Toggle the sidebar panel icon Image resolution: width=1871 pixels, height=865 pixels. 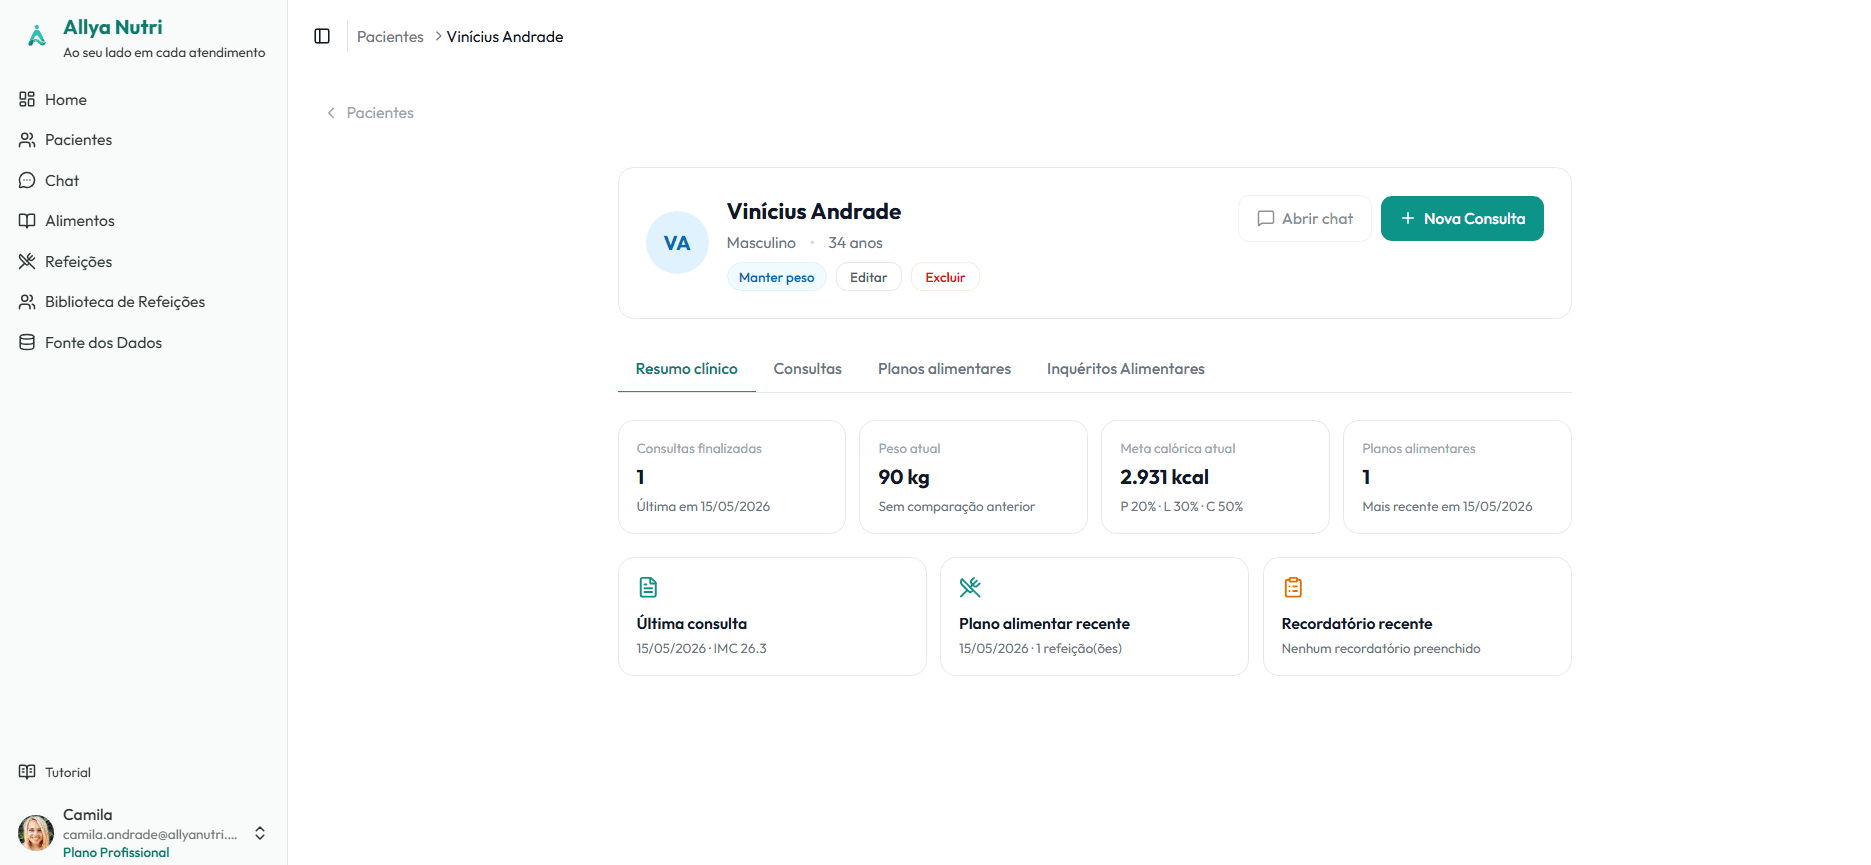(322, 36)
